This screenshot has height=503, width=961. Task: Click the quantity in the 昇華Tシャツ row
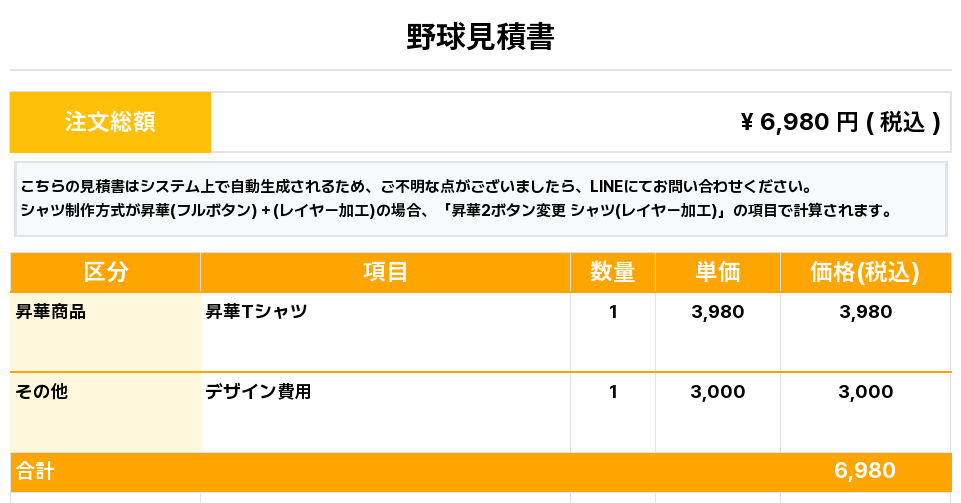coord(613,312)
